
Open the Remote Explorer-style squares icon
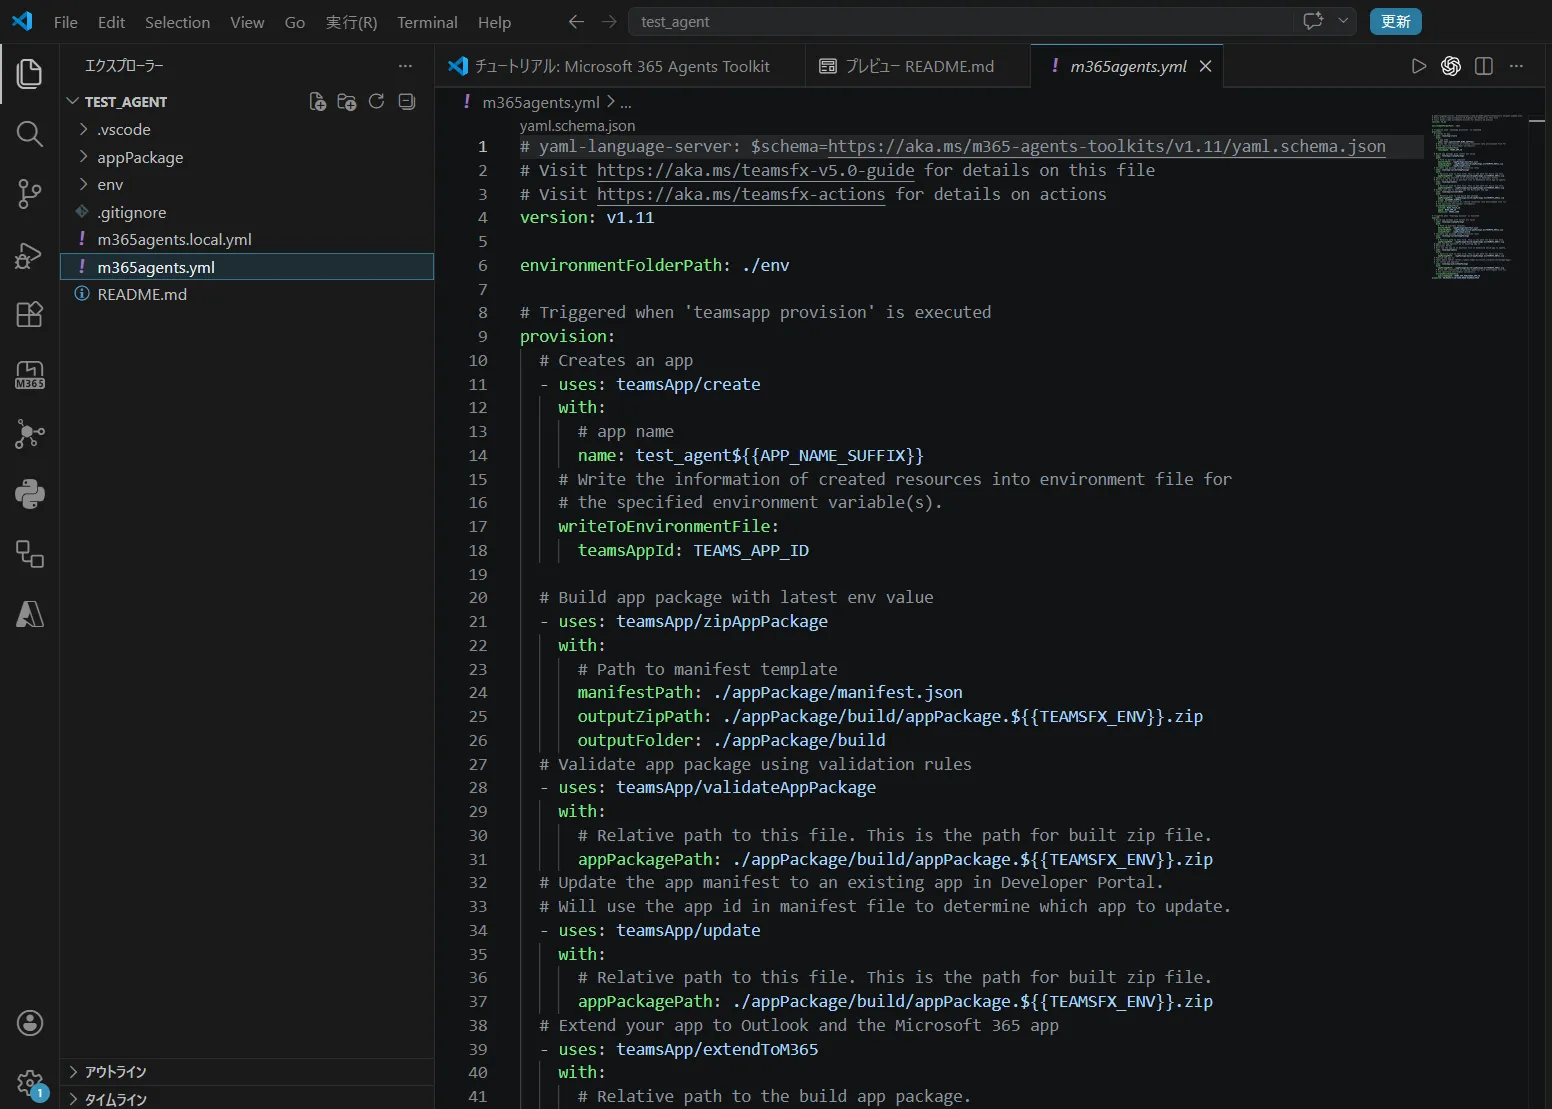[30, 554]
